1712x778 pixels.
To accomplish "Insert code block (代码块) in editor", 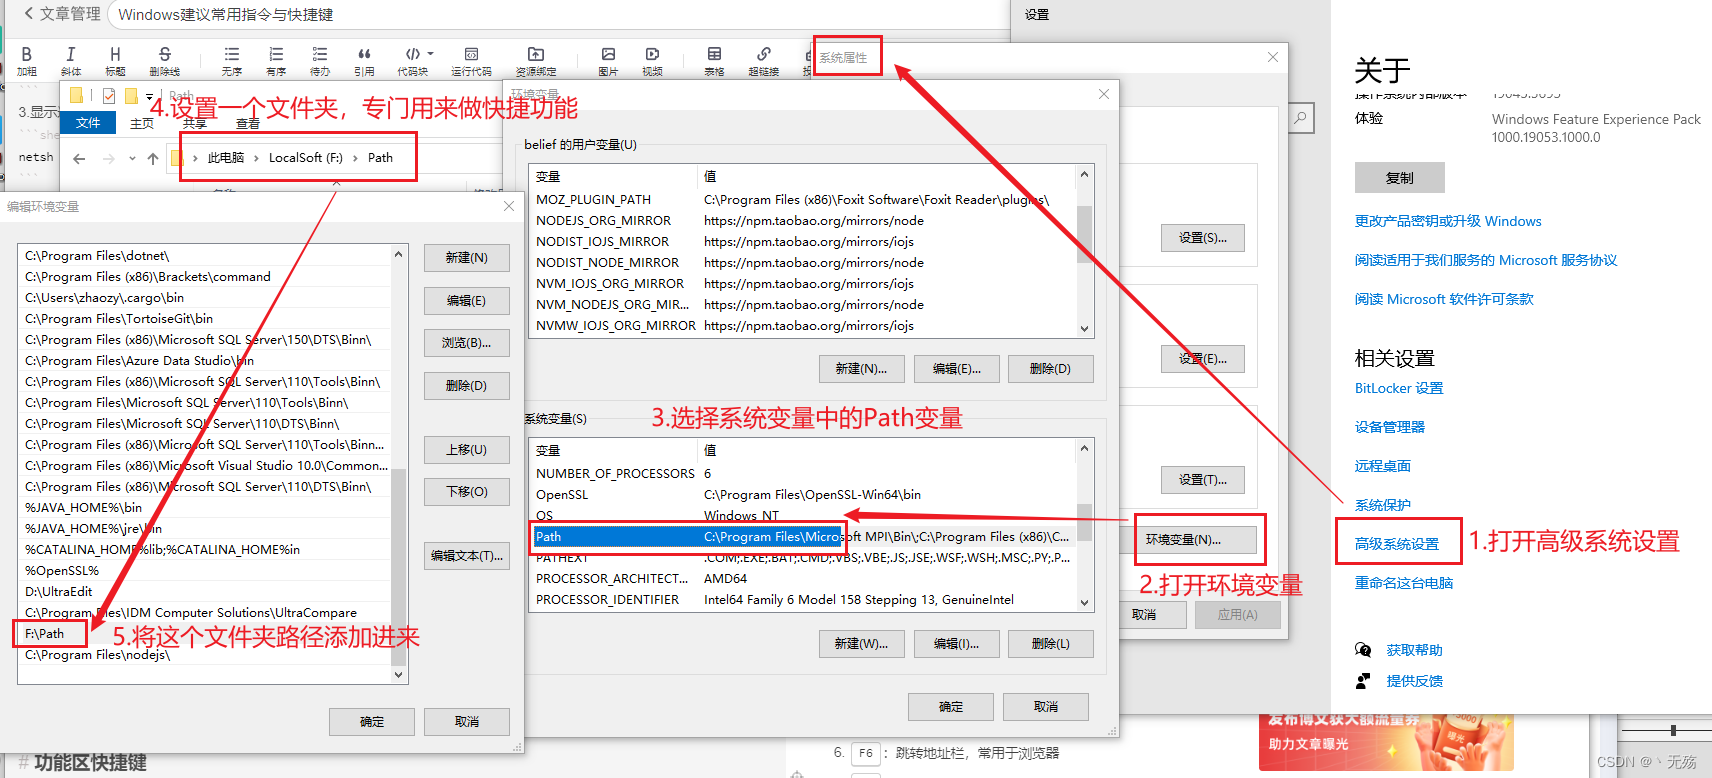I will tap(412, 60).
